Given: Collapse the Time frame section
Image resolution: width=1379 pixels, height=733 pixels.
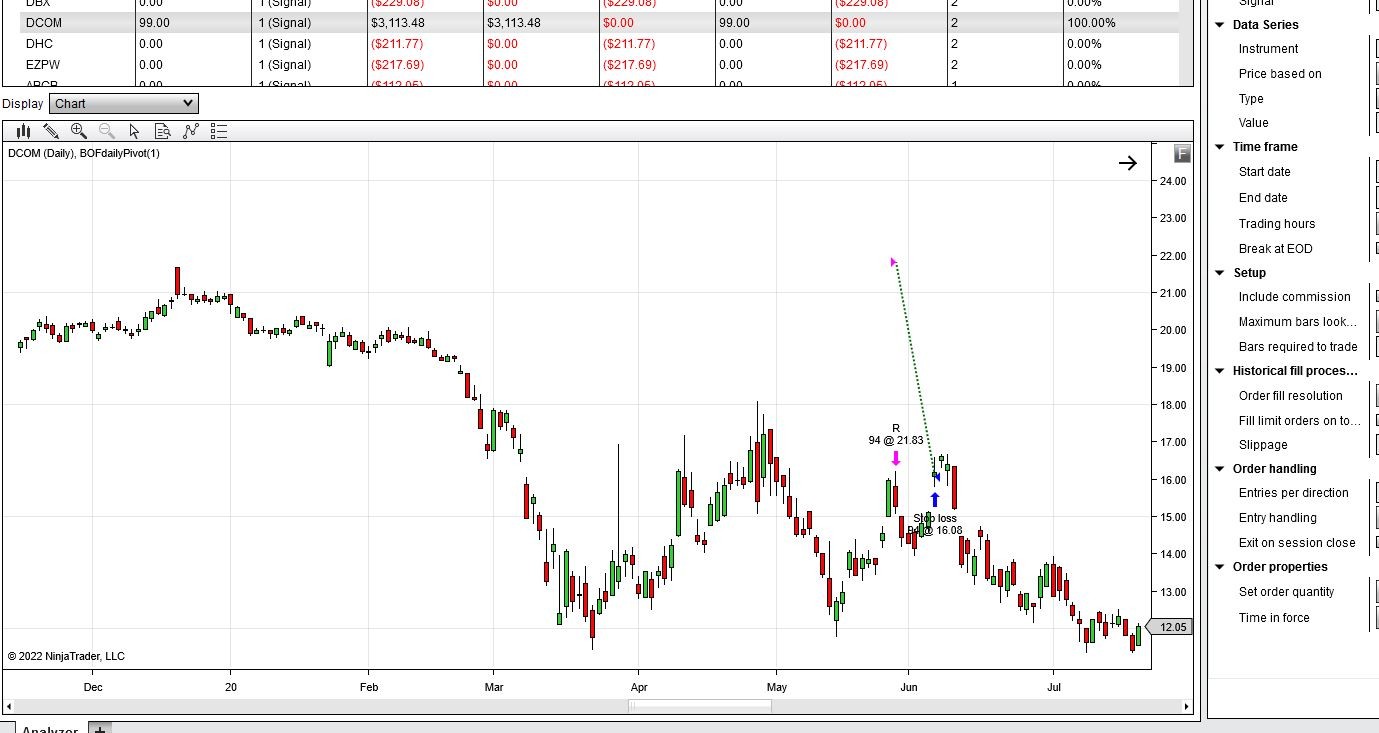Looking at the screenshot, I should [x=1220, y=147].
